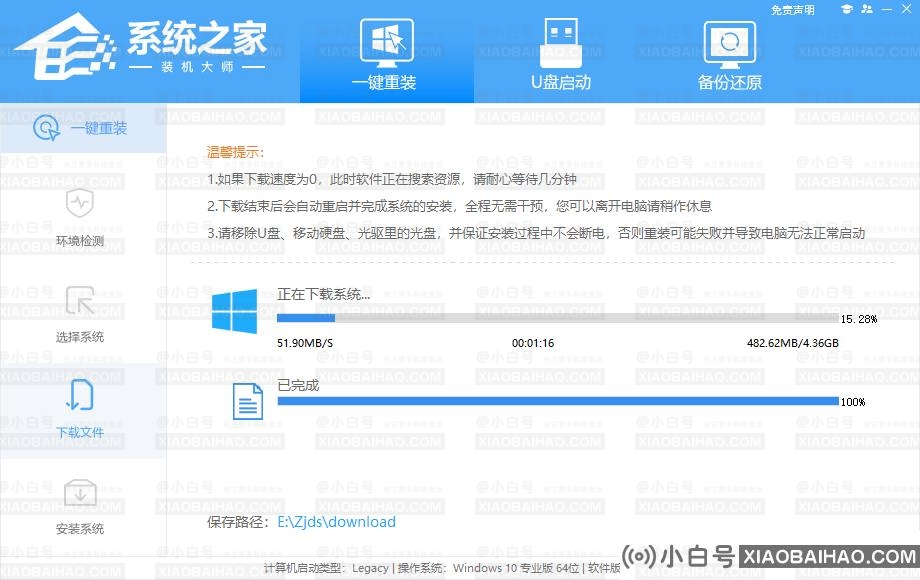The width and height of the screenshot is (920, 580).
Task: Click the document icon beside 已完成
Action: [x=248, y=402]
